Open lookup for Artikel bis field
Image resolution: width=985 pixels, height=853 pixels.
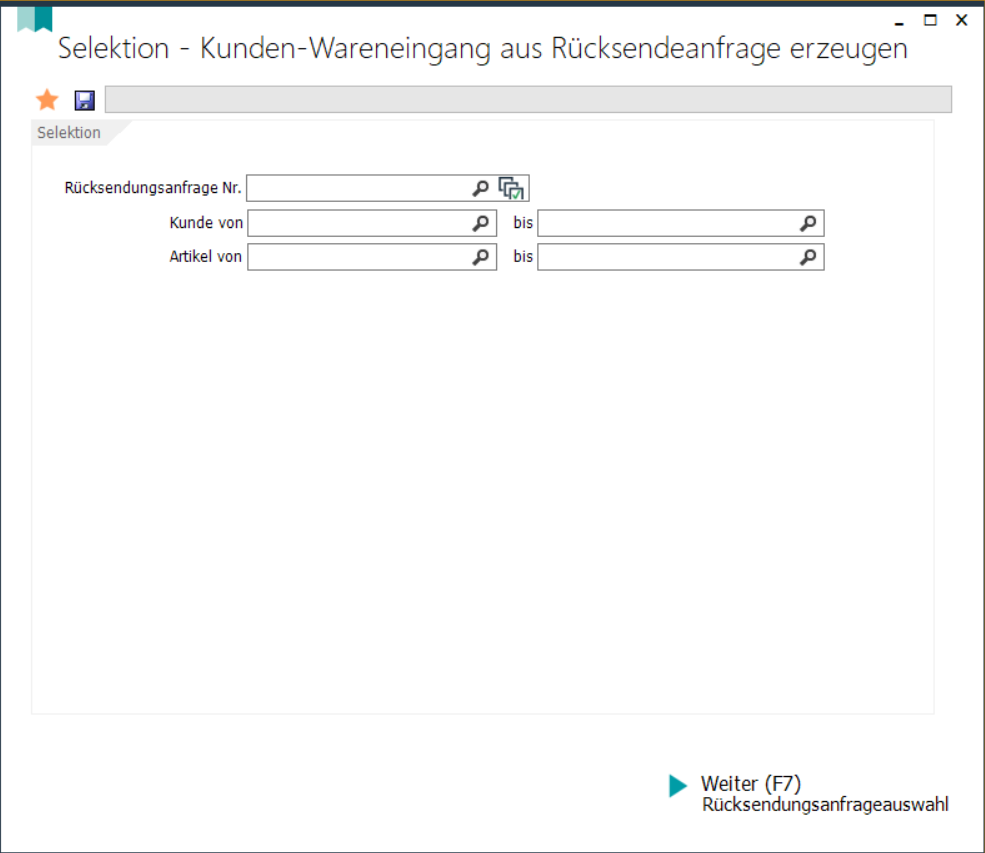(808, 257)
